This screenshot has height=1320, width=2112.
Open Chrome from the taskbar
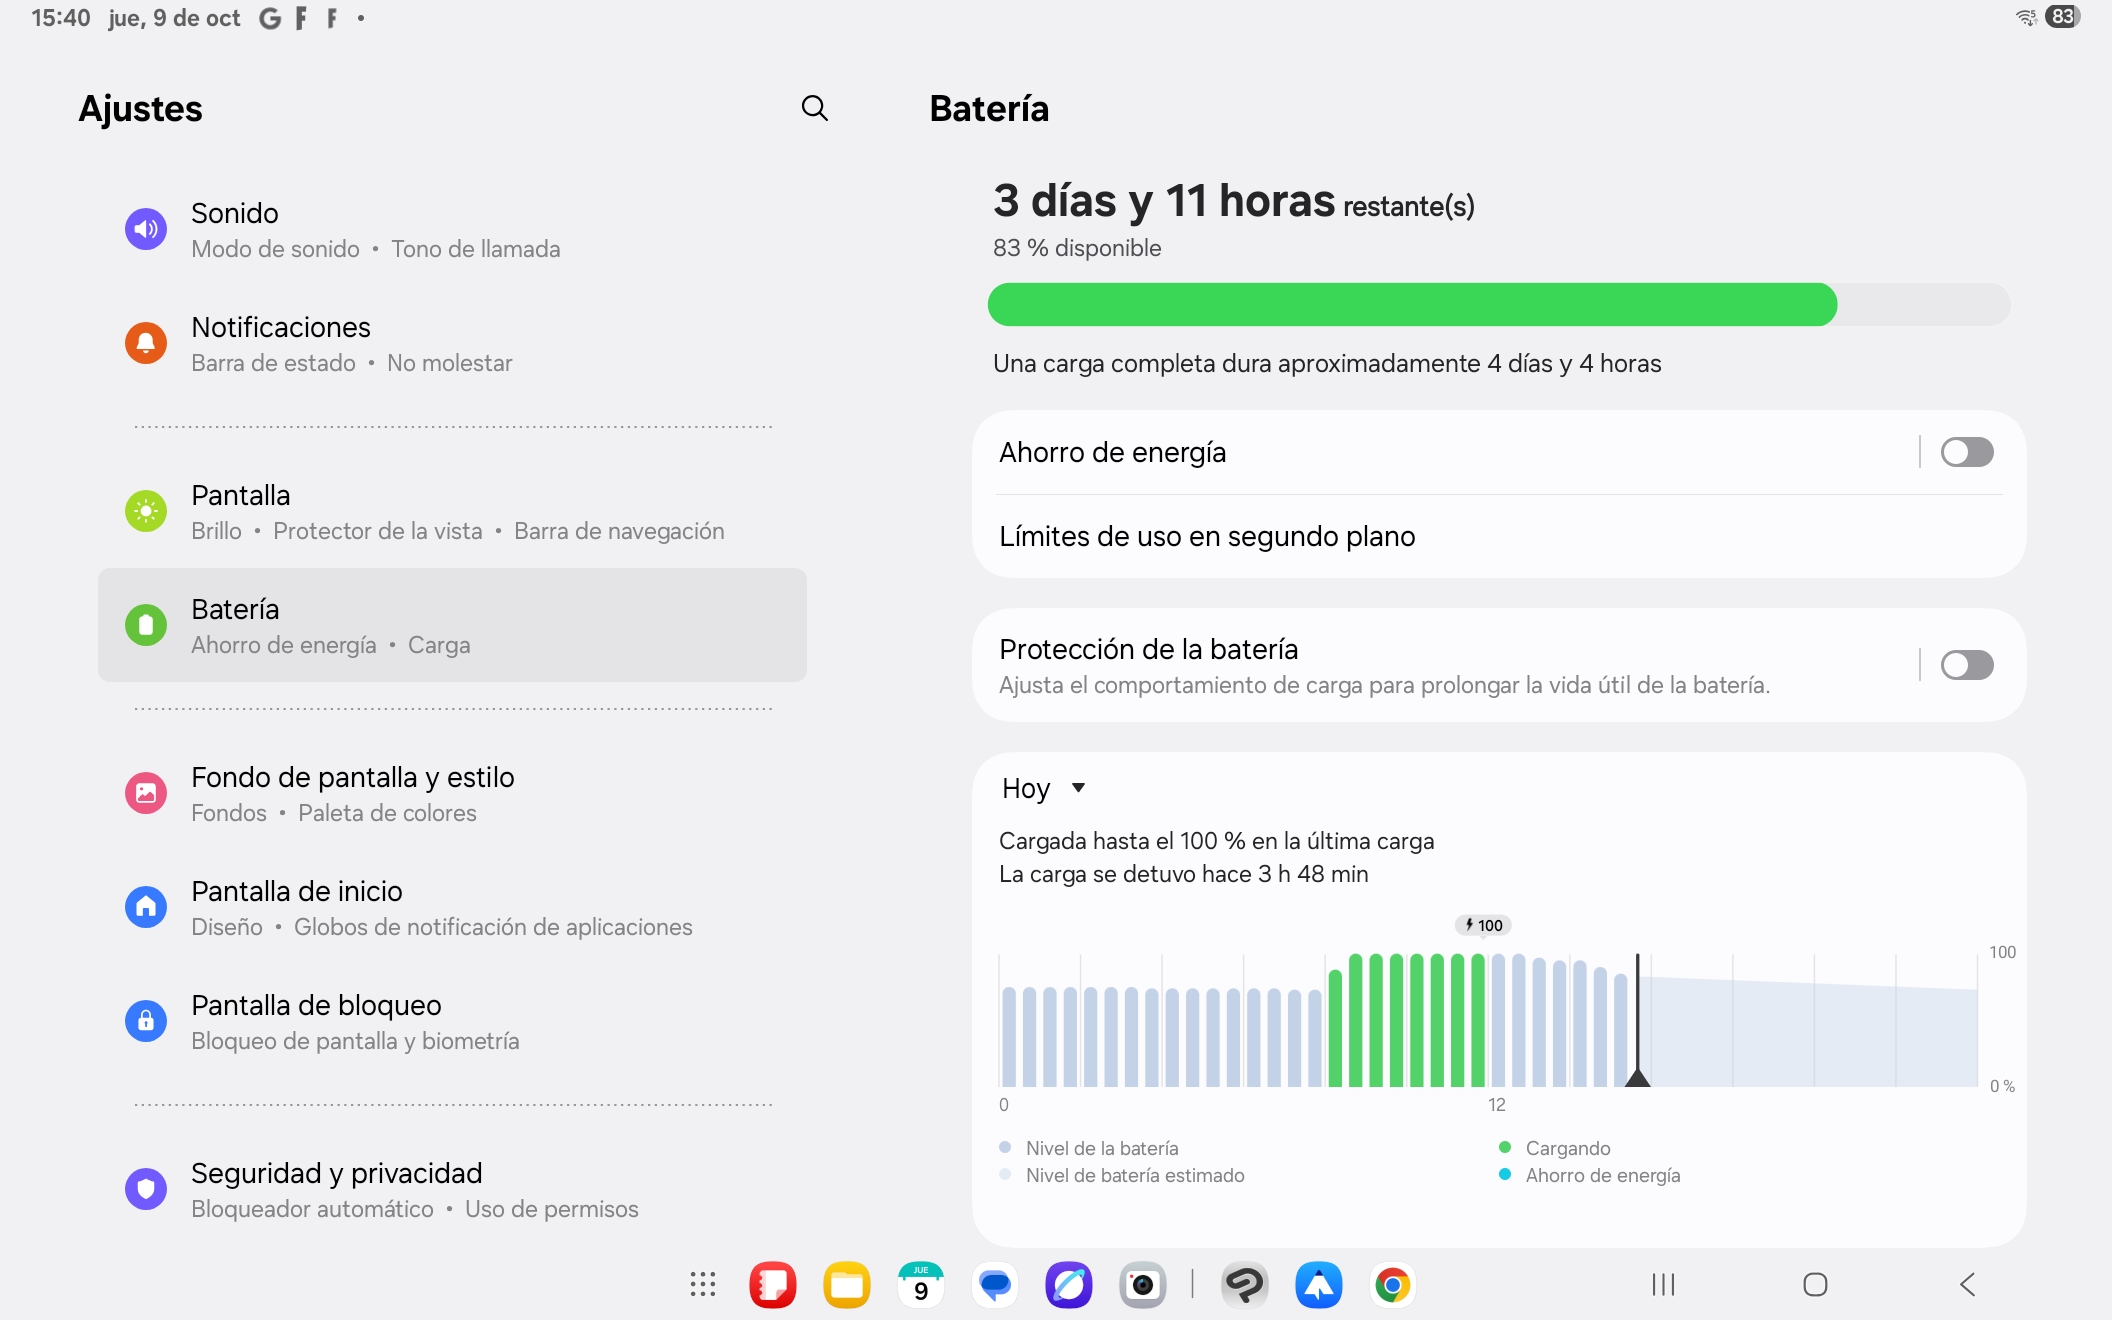click(x=1392, y=1285)
